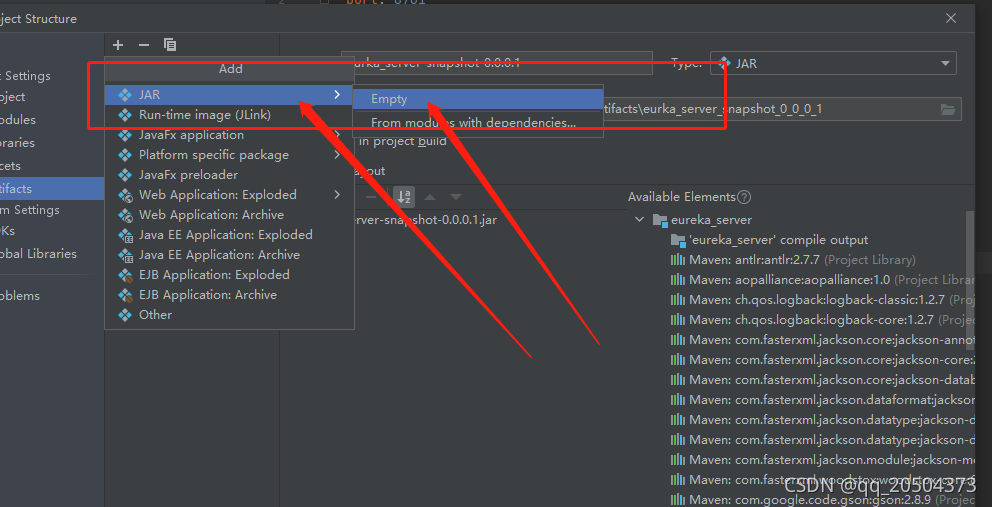This screenshot has width=992, height=507.
Task: Select JavaFx application menu entry
Action: click(229, 135)
